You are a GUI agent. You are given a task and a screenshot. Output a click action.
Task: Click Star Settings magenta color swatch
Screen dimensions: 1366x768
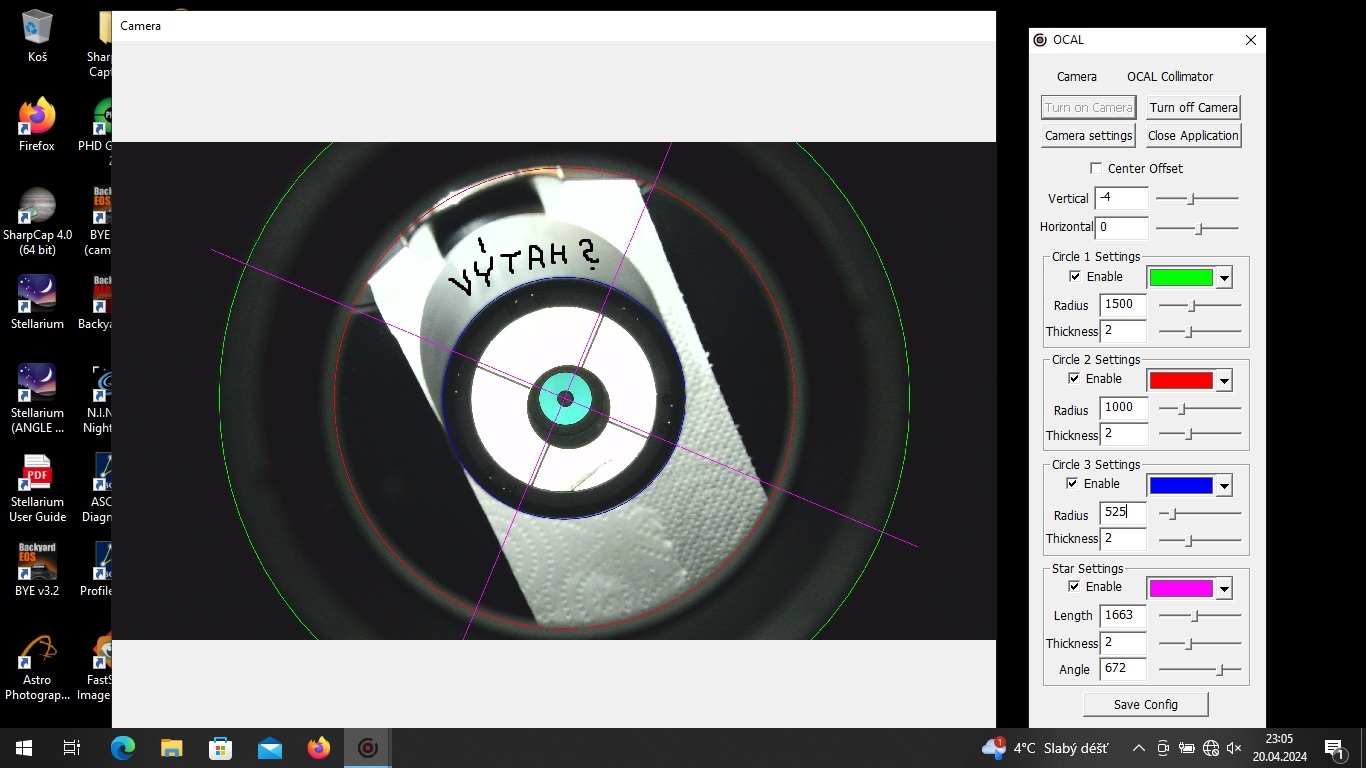click(x=1181, y=589)
